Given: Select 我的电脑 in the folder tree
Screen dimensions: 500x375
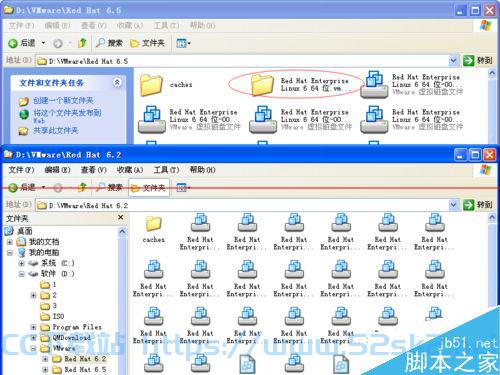Looking at the screenshot, I should click(38, 252).
